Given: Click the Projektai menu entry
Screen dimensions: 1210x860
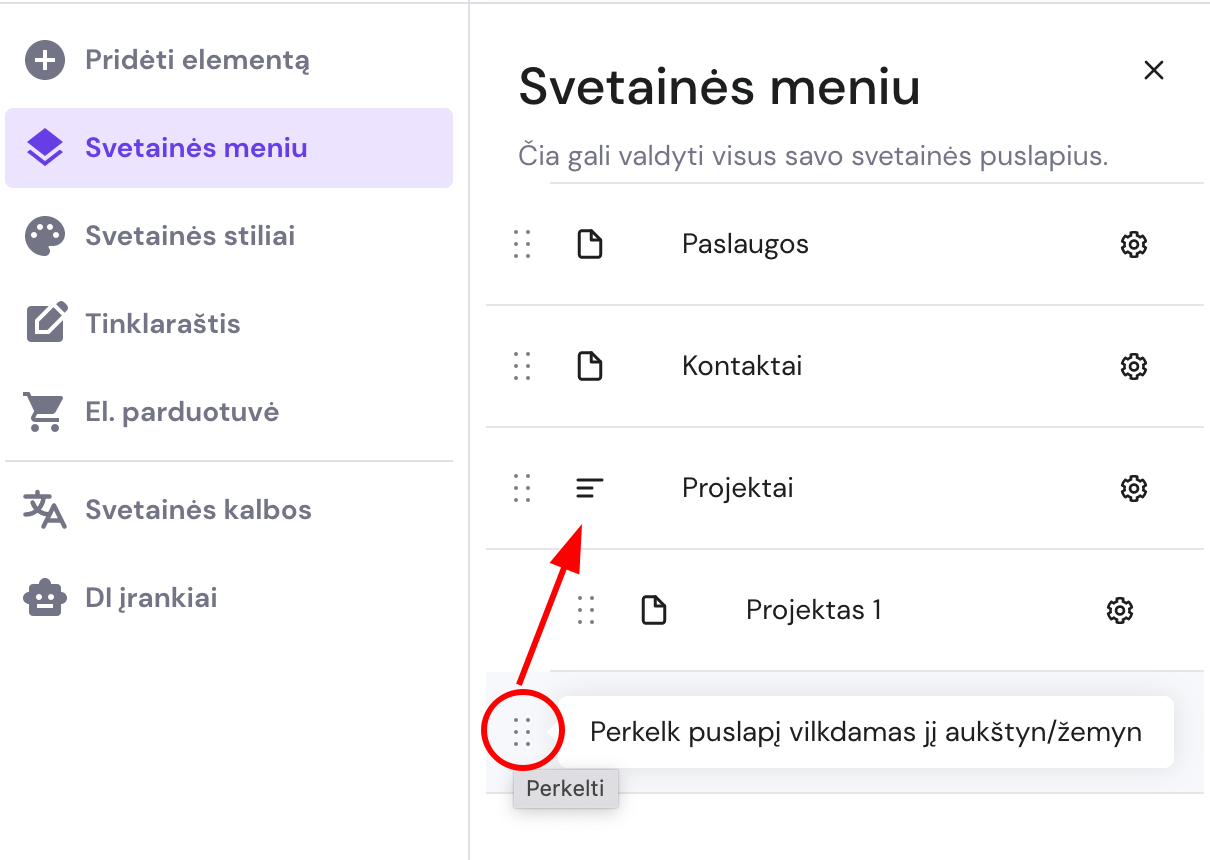Looking at the screenshot, I should coord(737,487).
